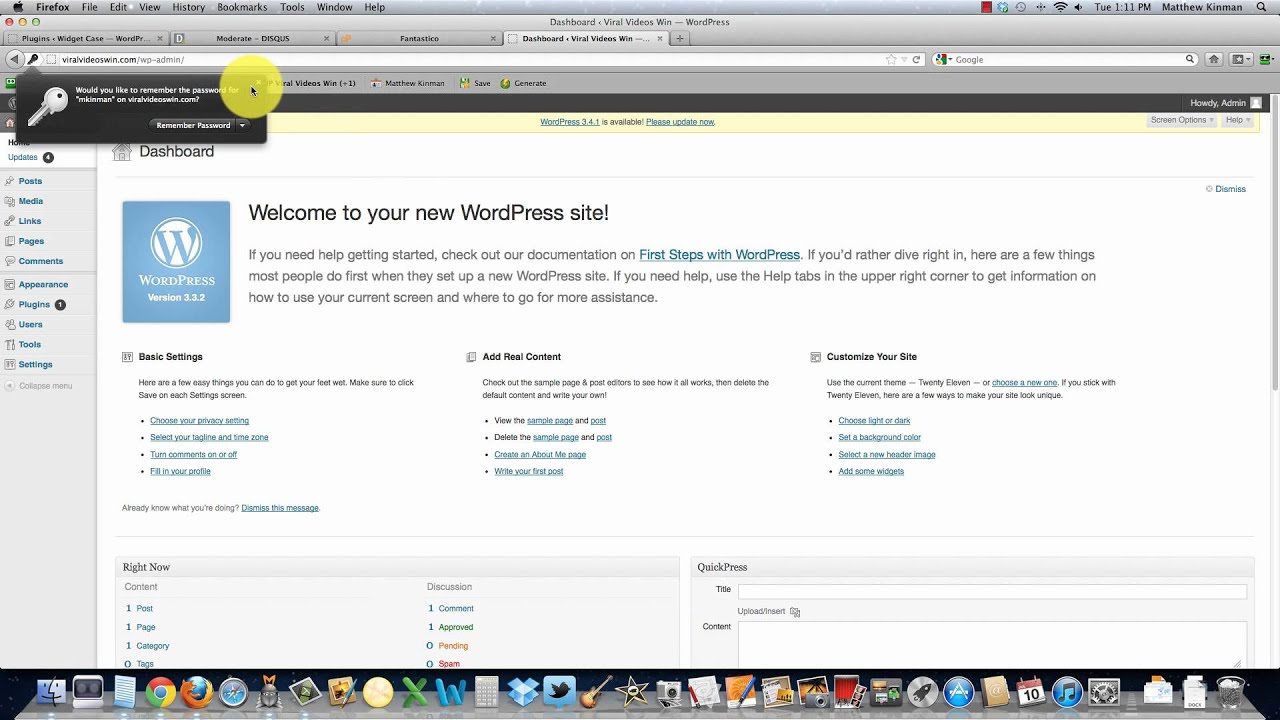Open the Comments section in sidebar
Screen dimensions: 1280x720
point(40,261)
